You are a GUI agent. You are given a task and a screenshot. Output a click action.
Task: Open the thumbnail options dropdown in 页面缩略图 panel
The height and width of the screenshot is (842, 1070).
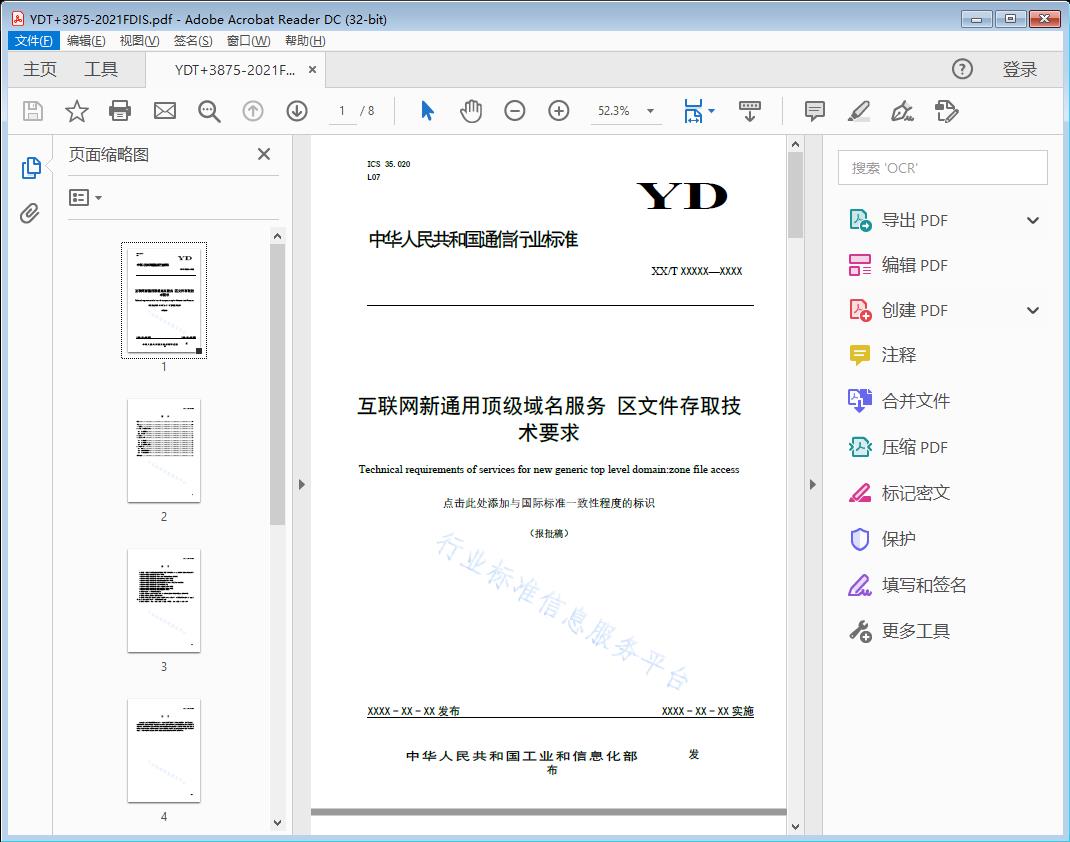pyautogui.click(x=87, y=197)
